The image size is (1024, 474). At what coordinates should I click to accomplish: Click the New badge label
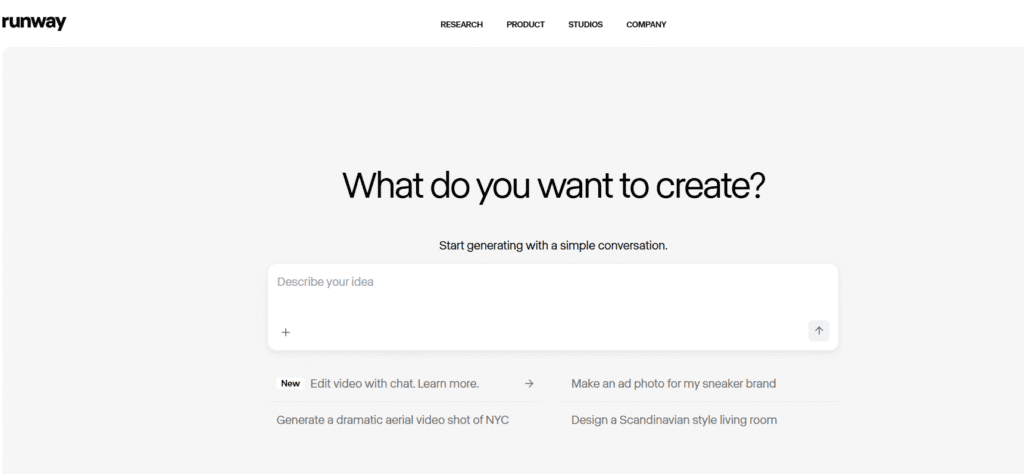click(290, 383)
